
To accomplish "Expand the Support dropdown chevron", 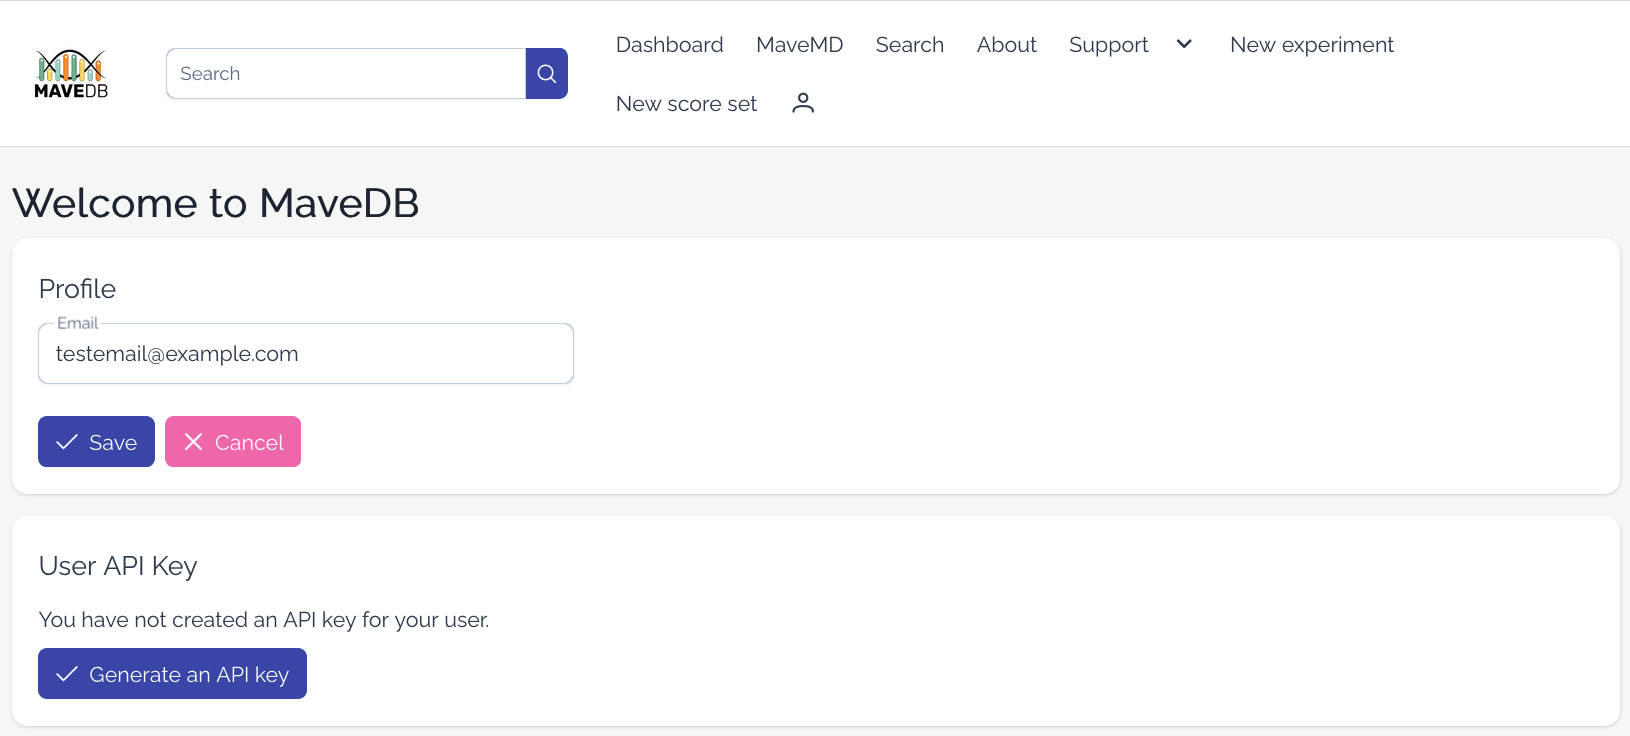I will click(1184, 44).
